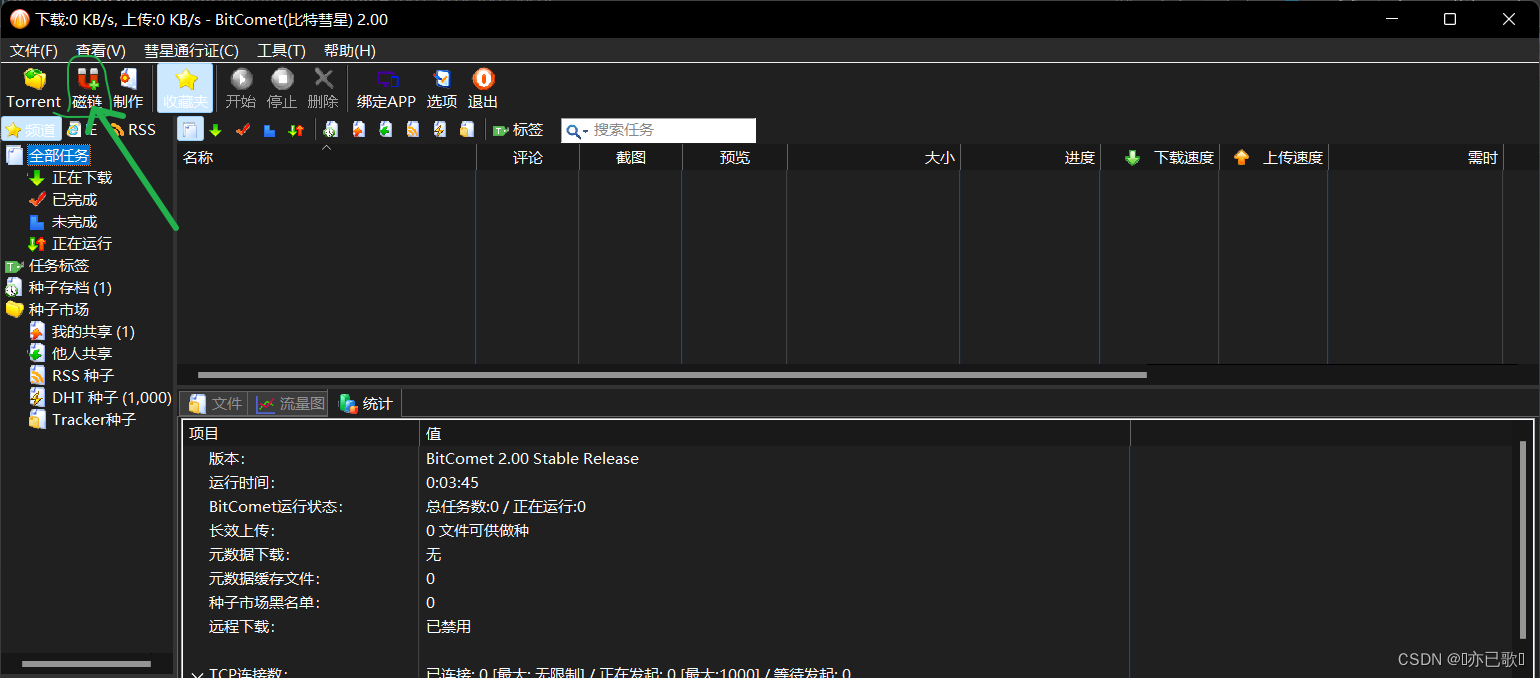Sort task list by 名称 column
The height and width of the screenshot is (678, 1540).
(326, 157)
